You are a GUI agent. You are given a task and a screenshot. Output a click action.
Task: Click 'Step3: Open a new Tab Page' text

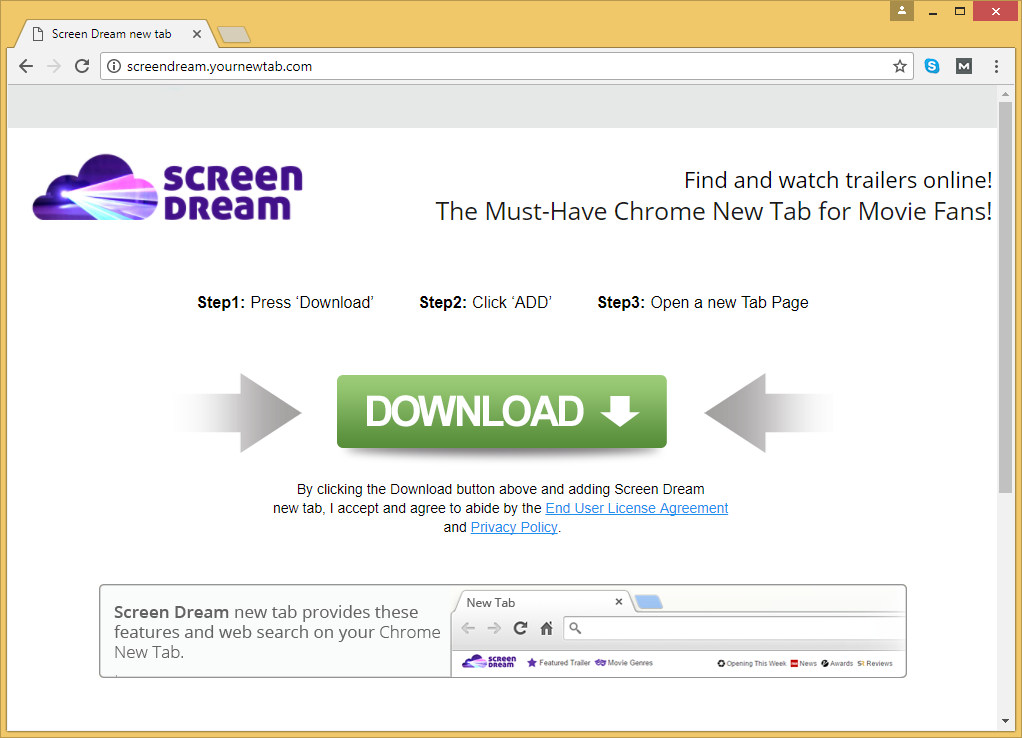coord(703,303)
